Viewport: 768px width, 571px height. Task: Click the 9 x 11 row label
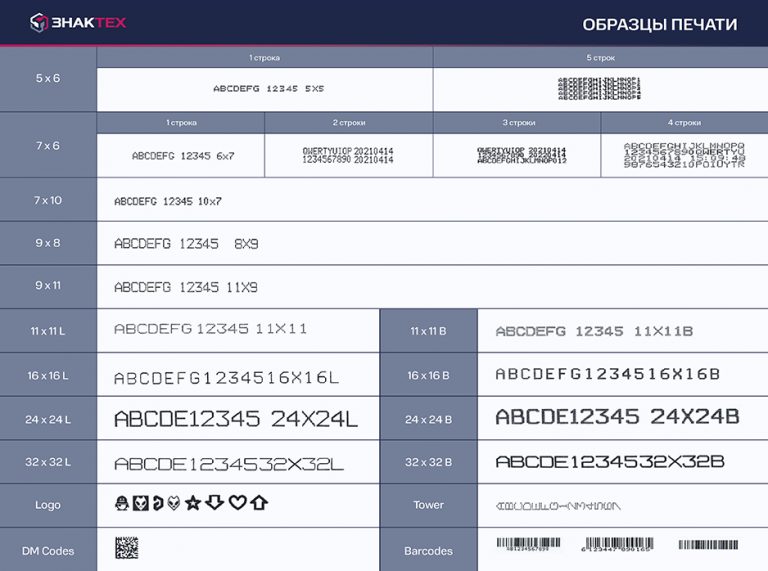pos(48,286)
